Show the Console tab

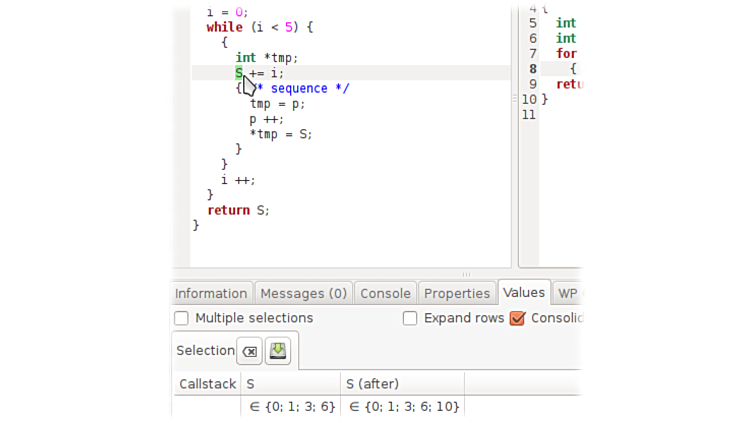pyautogui.click(x=385, y=293)
